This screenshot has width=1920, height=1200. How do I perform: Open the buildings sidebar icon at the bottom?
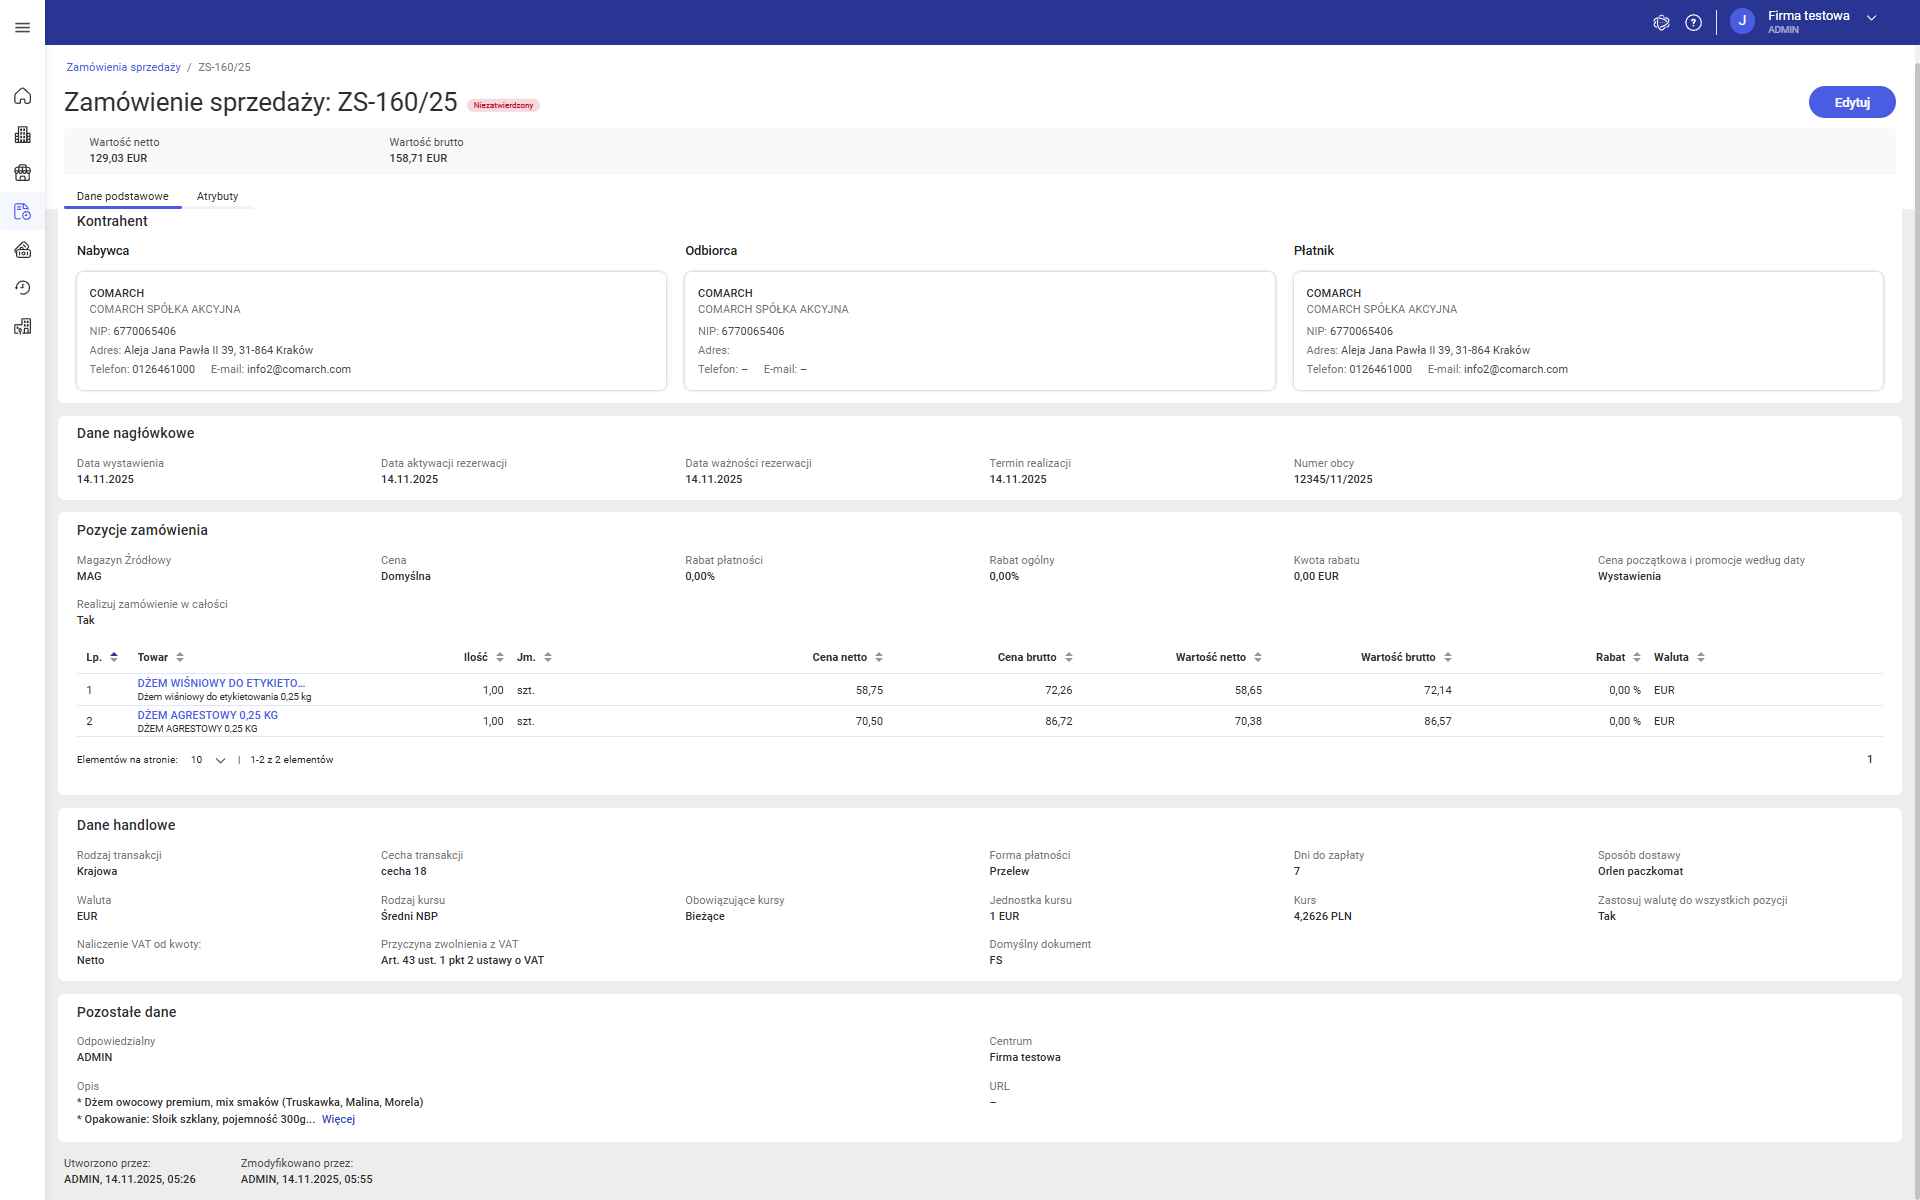click(x=22, y=327)
